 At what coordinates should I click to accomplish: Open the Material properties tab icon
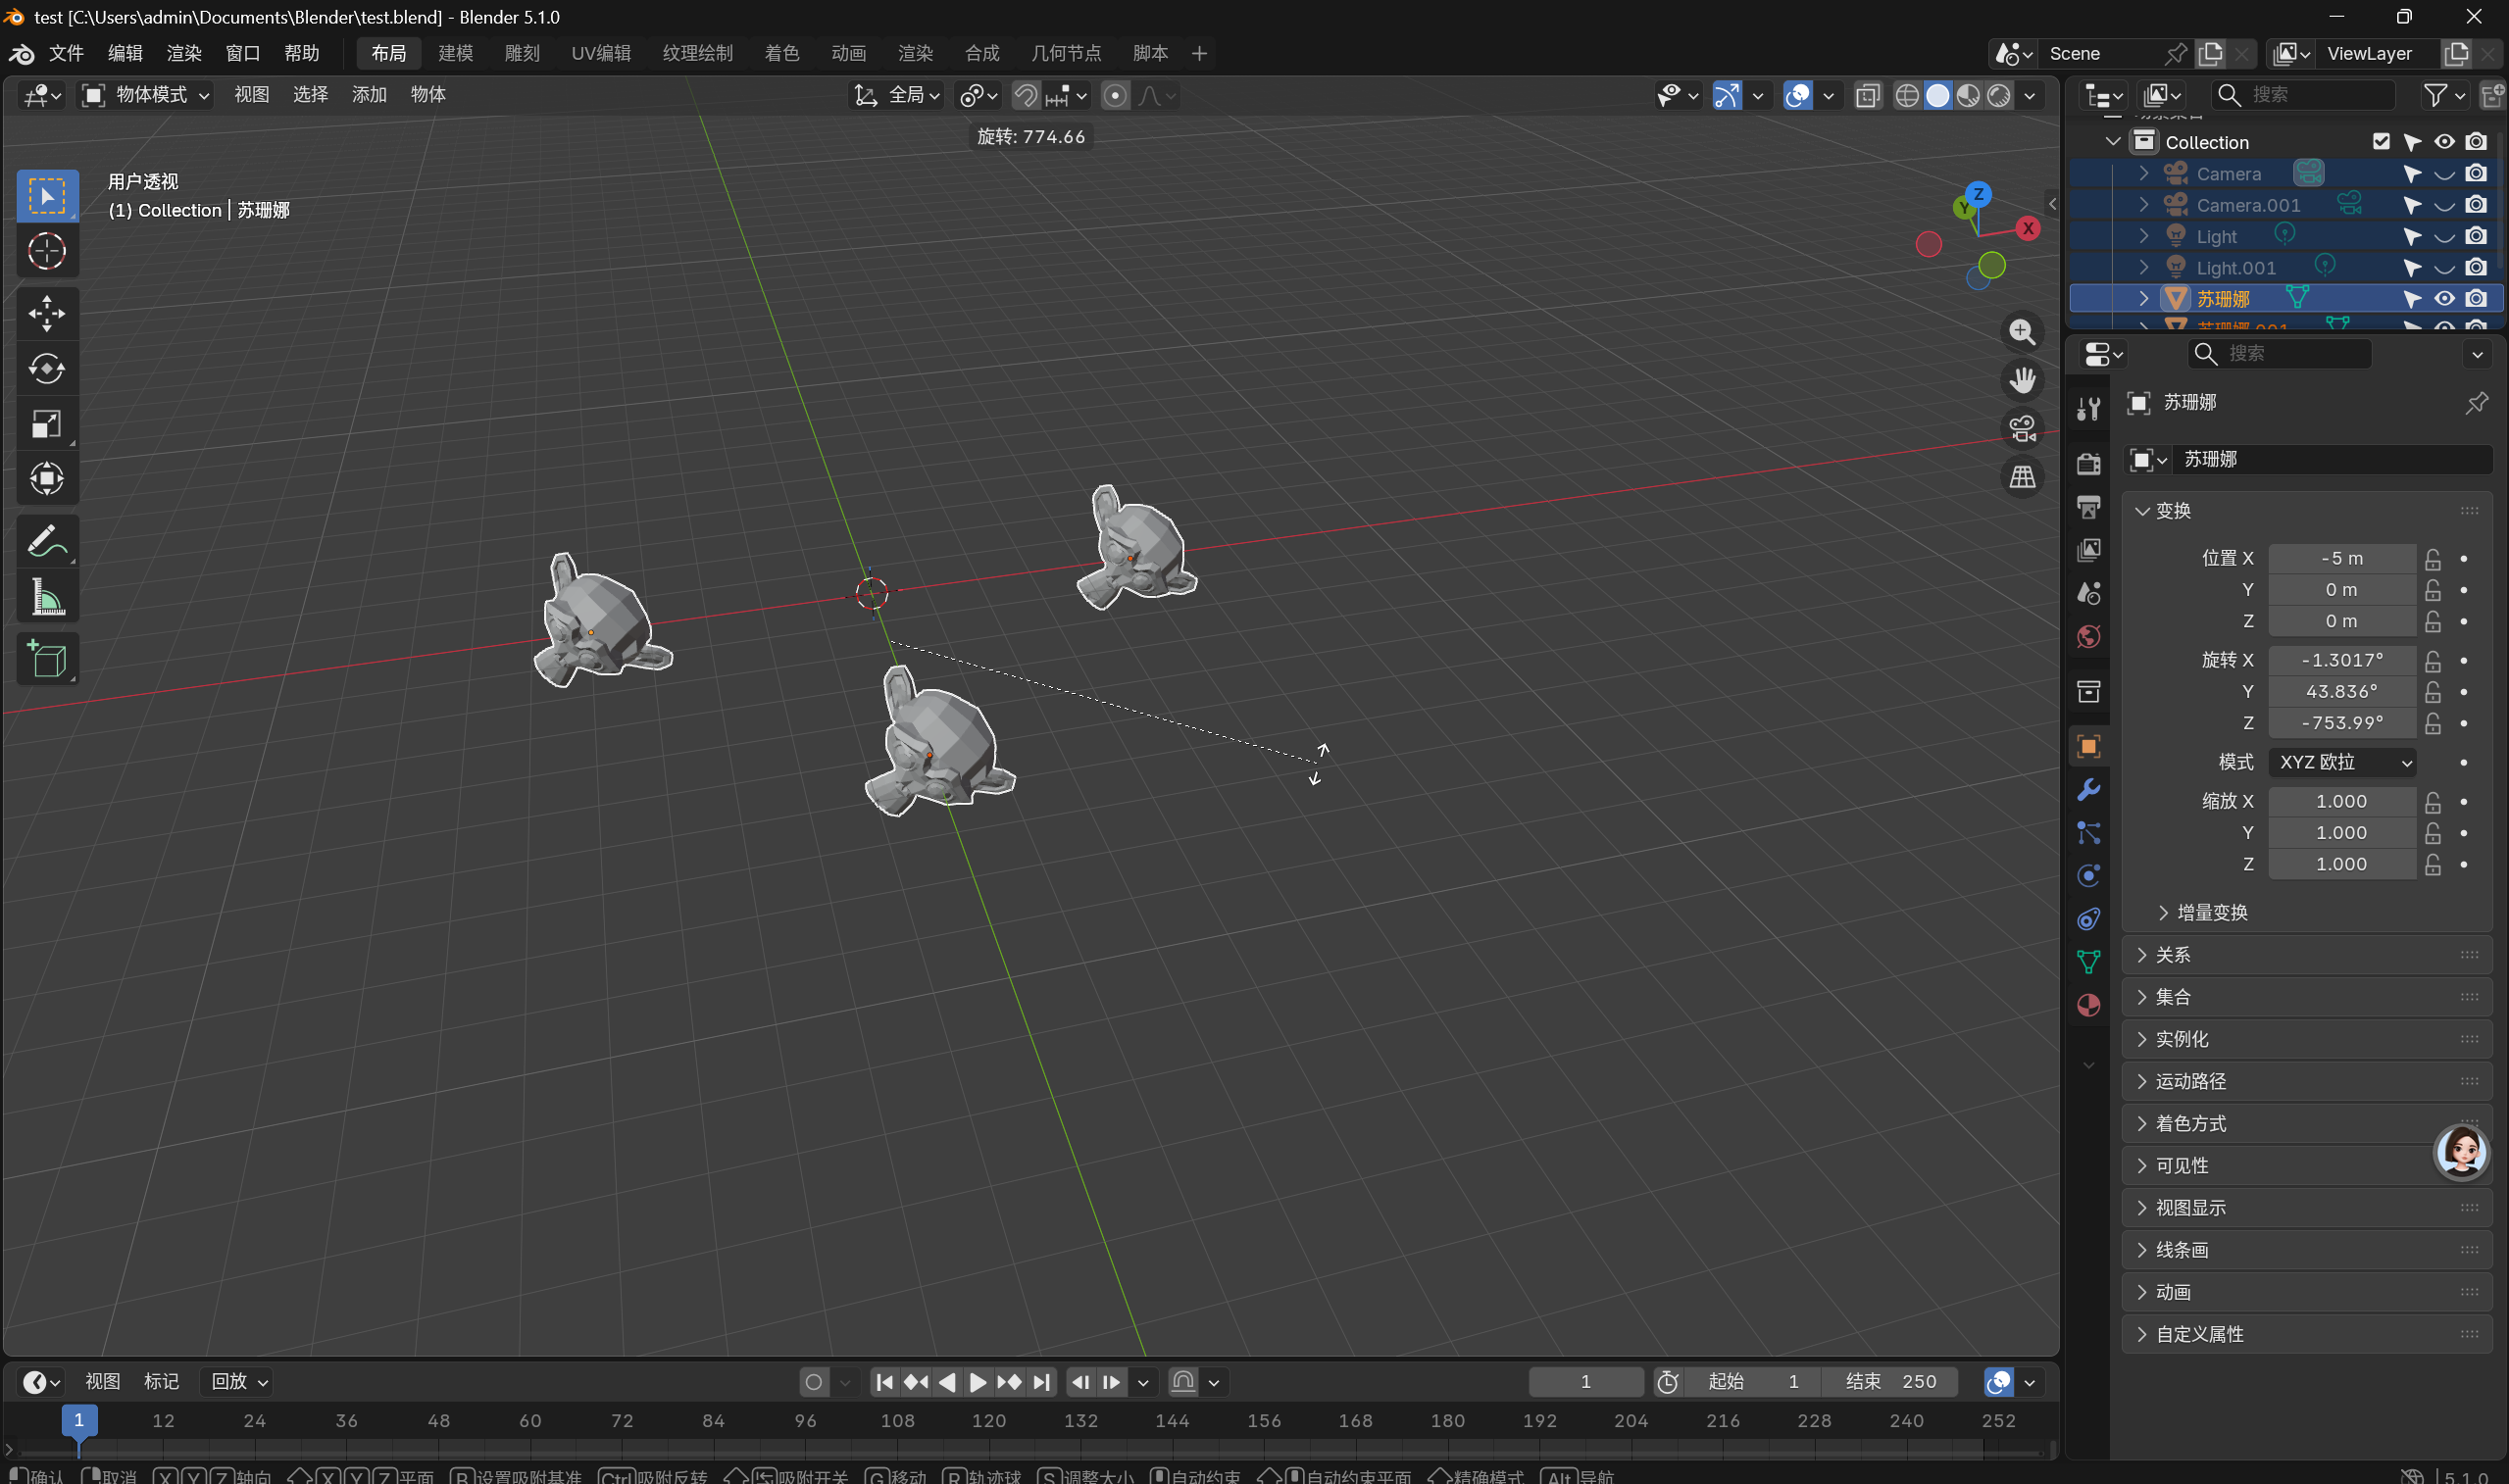pyautogui.click(x=2088, y=1005)
